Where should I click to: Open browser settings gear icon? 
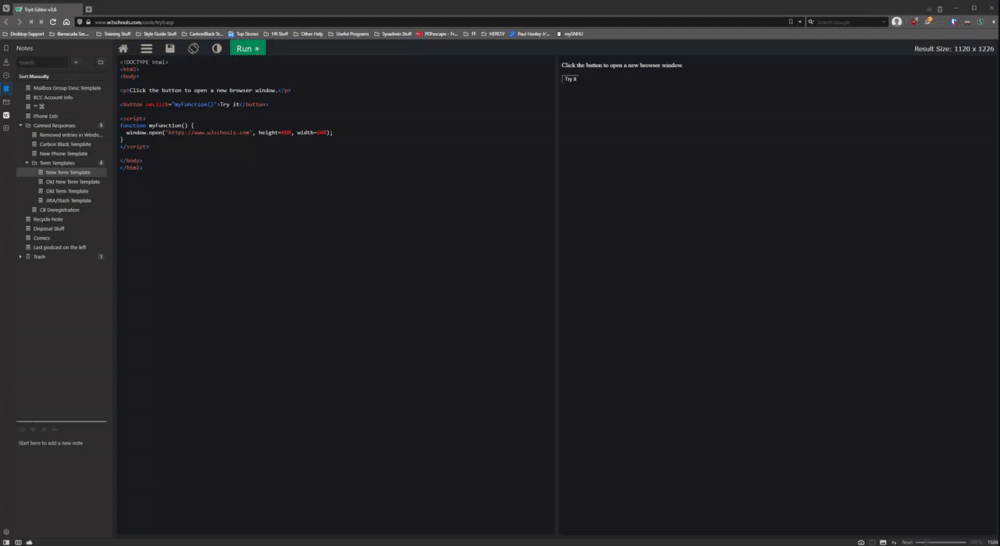tap(6, 531)
